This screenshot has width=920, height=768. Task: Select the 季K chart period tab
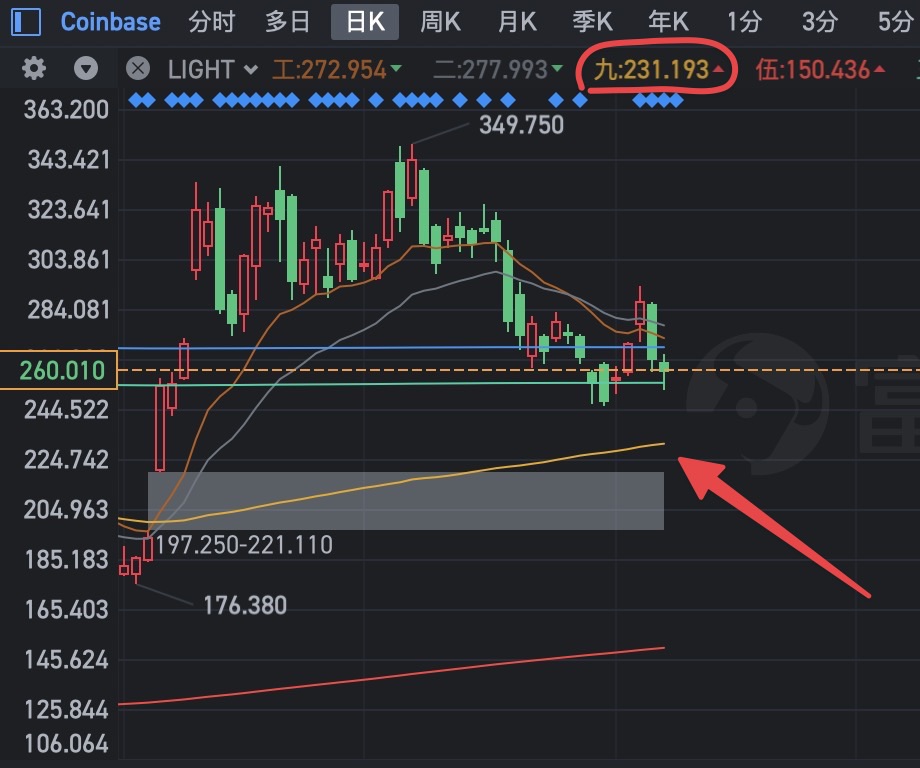(x=593, y=22)
